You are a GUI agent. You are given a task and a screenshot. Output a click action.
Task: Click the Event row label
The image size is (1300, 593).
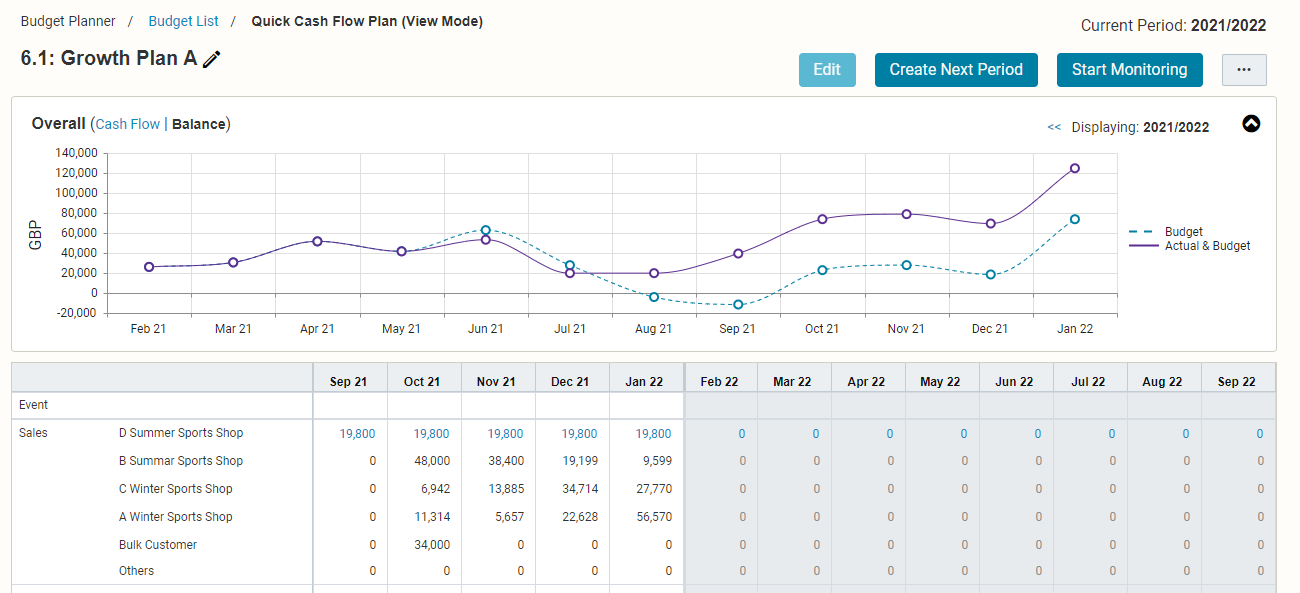pos(33,405)
